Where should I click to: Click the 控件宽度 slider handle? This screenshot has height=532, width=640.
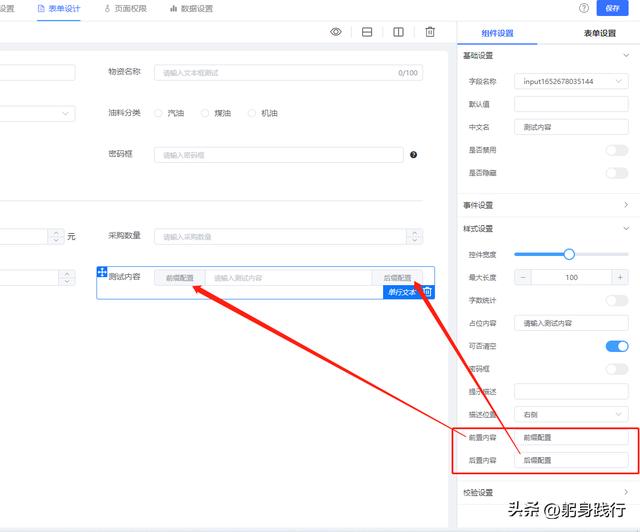click(x=569, y=254)
